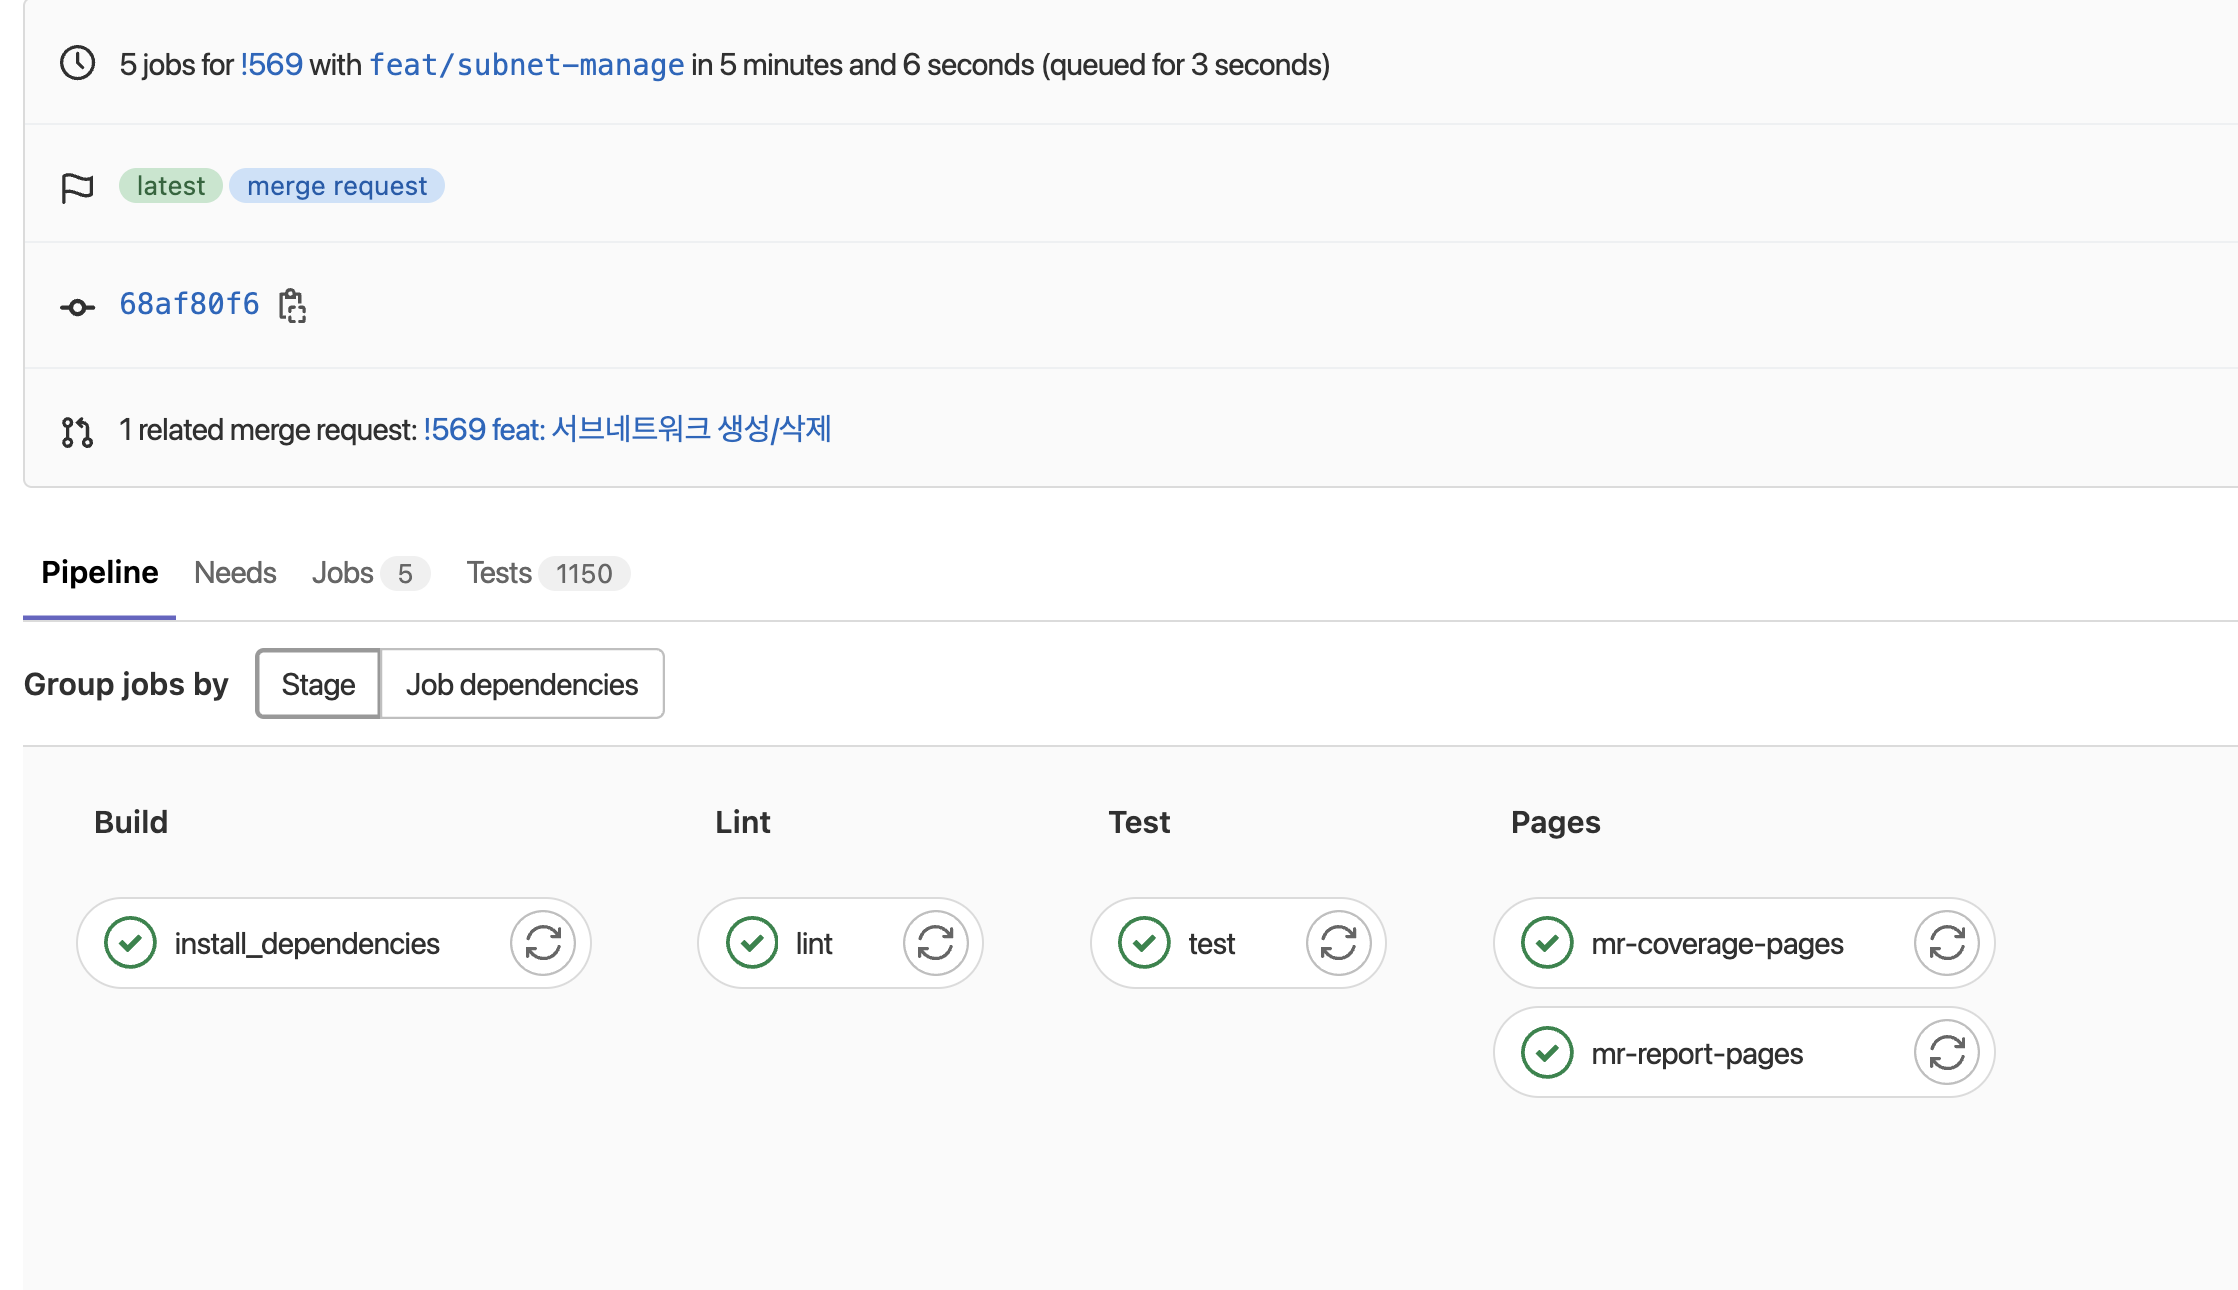The height and width of the screenshot is (1290, 2238).
Task: Open the mr-coverage-pages job details
Action: (1717, 943)
